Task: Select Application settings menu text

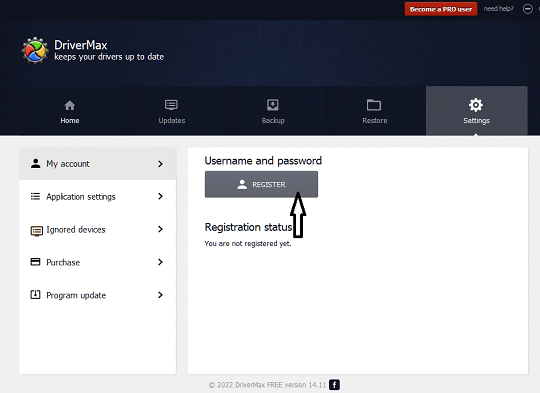Action: click(x=81, y=197)
